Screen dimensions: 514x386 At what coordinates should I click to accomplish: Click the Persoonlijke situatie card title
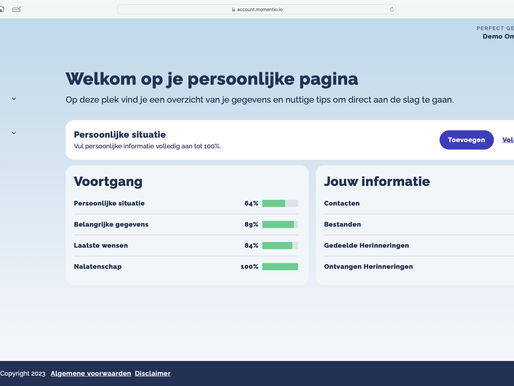120,135
